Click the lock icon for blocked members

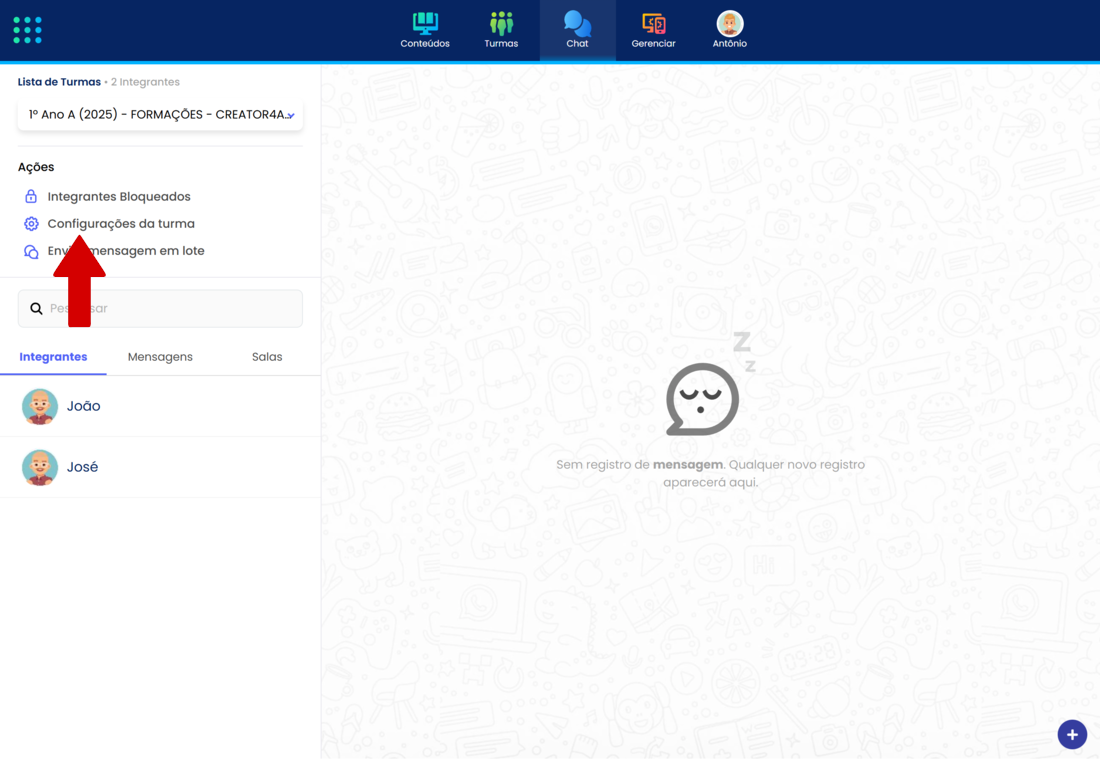coord(31,197)
